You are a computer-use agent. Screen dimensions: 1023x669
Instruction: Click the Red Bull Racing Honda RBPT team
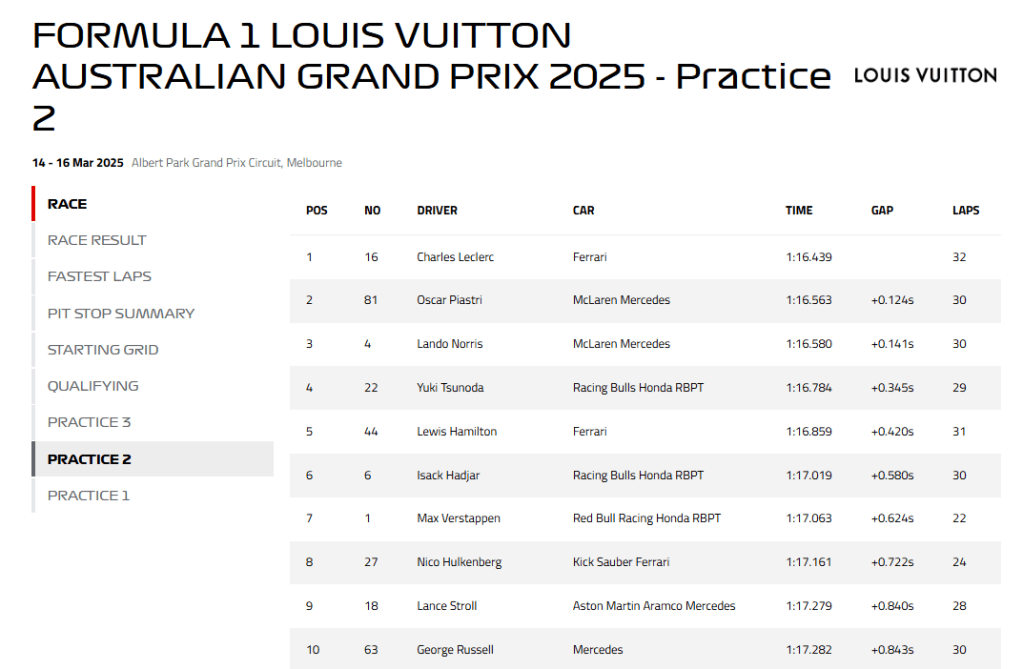point(646,518)
